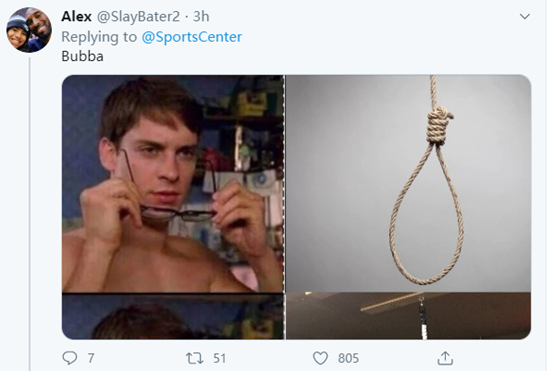
Task: Click the tweet text Bubba
Action: click(82, 56)
